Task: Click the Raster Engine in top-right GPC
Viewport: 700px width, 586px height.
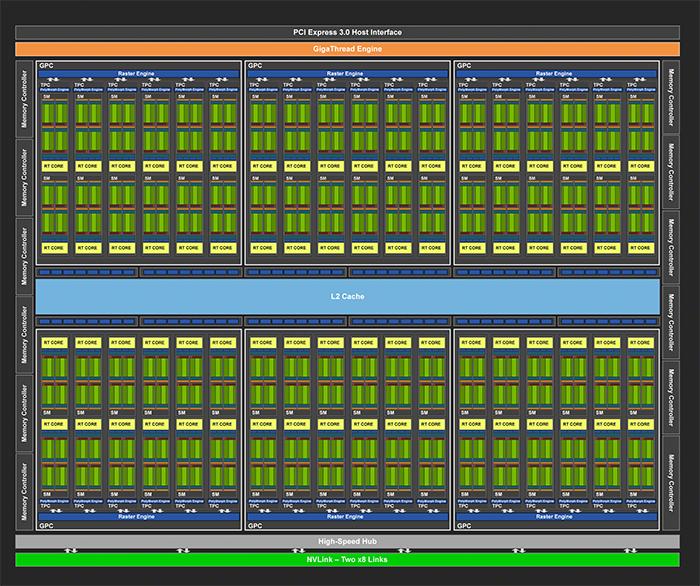Action: (555, 75)
